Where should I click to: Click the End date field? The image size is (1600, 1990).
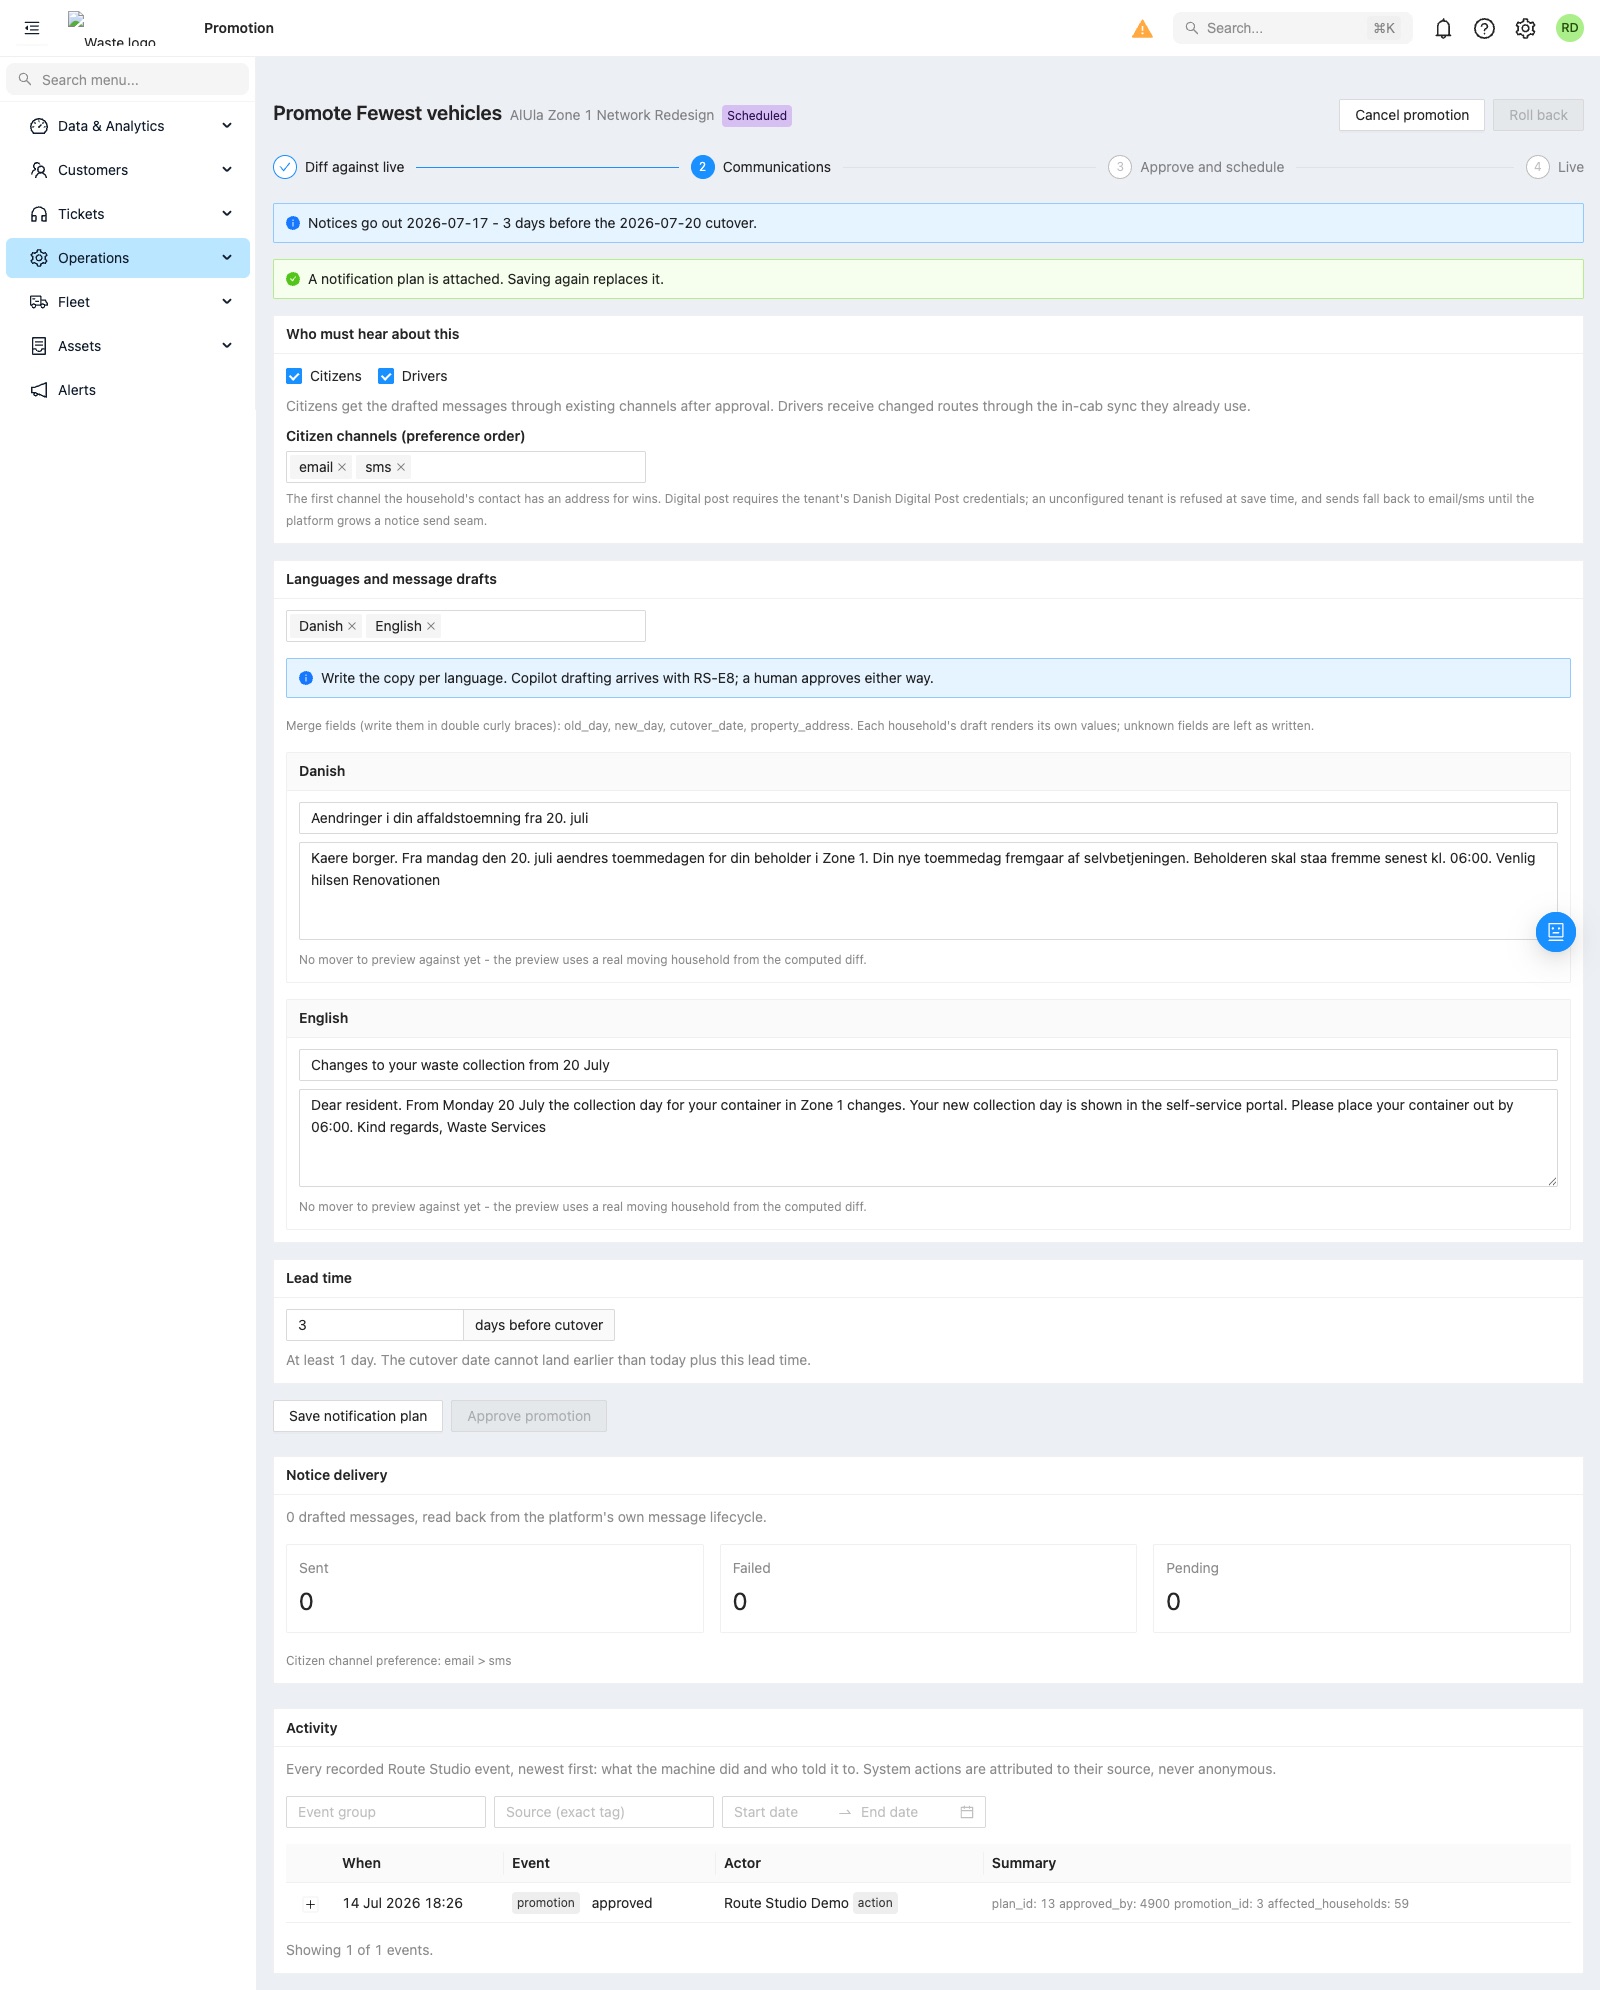click(x=903, y=1812)
